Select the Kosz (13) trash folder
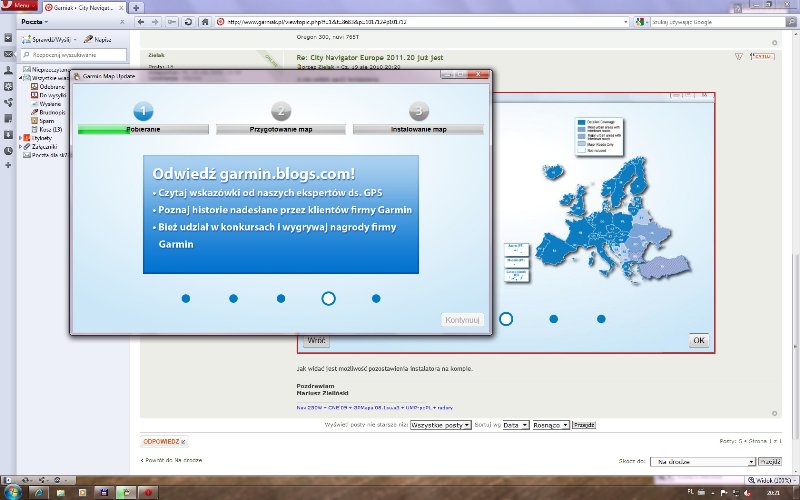 (46, 130)
